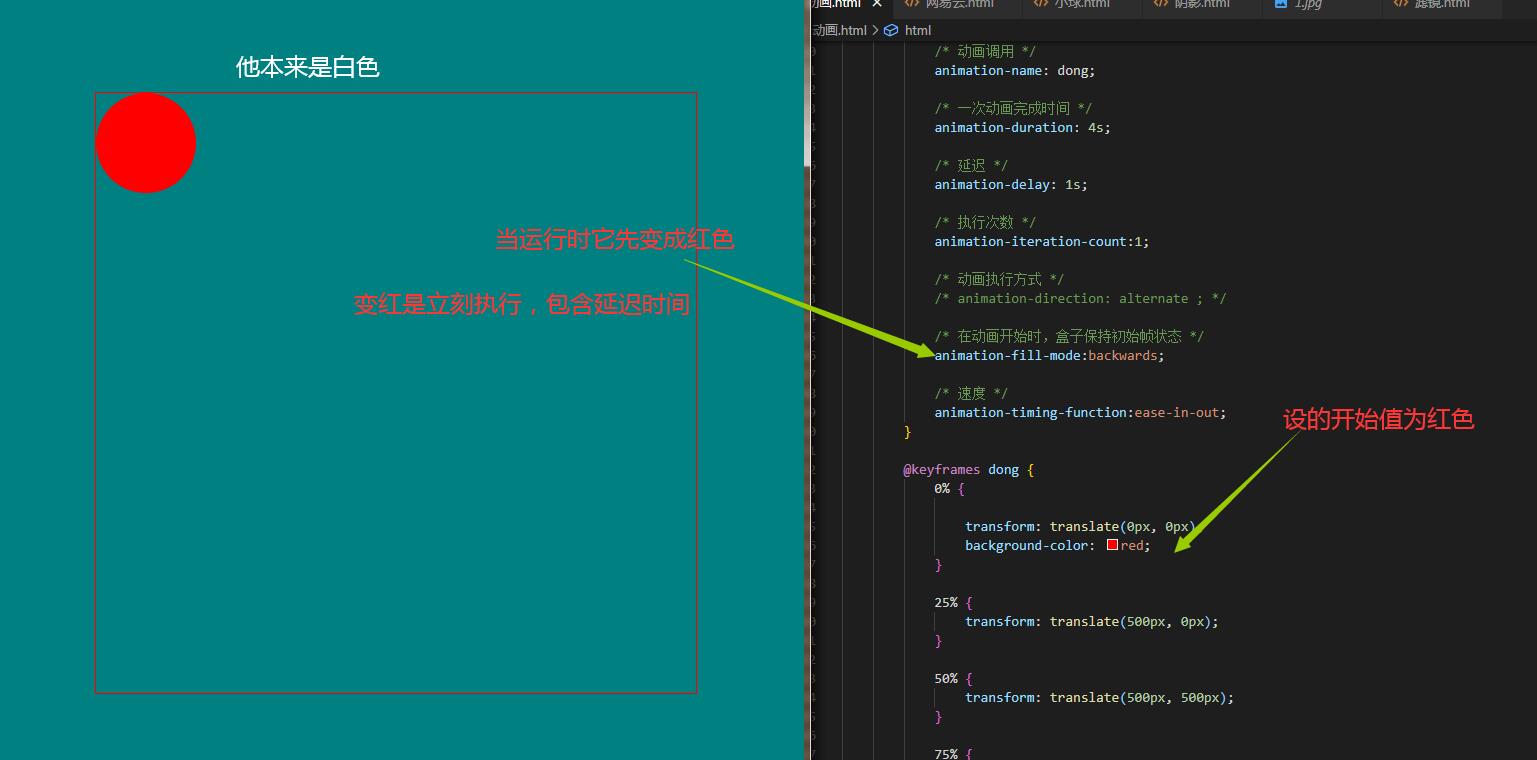Switch to the 滤镜.html tab
This screenshot has width=1537, height=760.
[1442, 5]
